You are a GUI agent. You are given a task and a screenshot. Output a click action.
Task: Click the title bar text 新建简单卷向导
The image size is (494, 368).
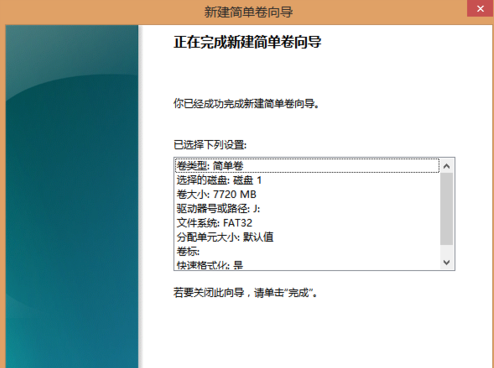click(248, 12)
